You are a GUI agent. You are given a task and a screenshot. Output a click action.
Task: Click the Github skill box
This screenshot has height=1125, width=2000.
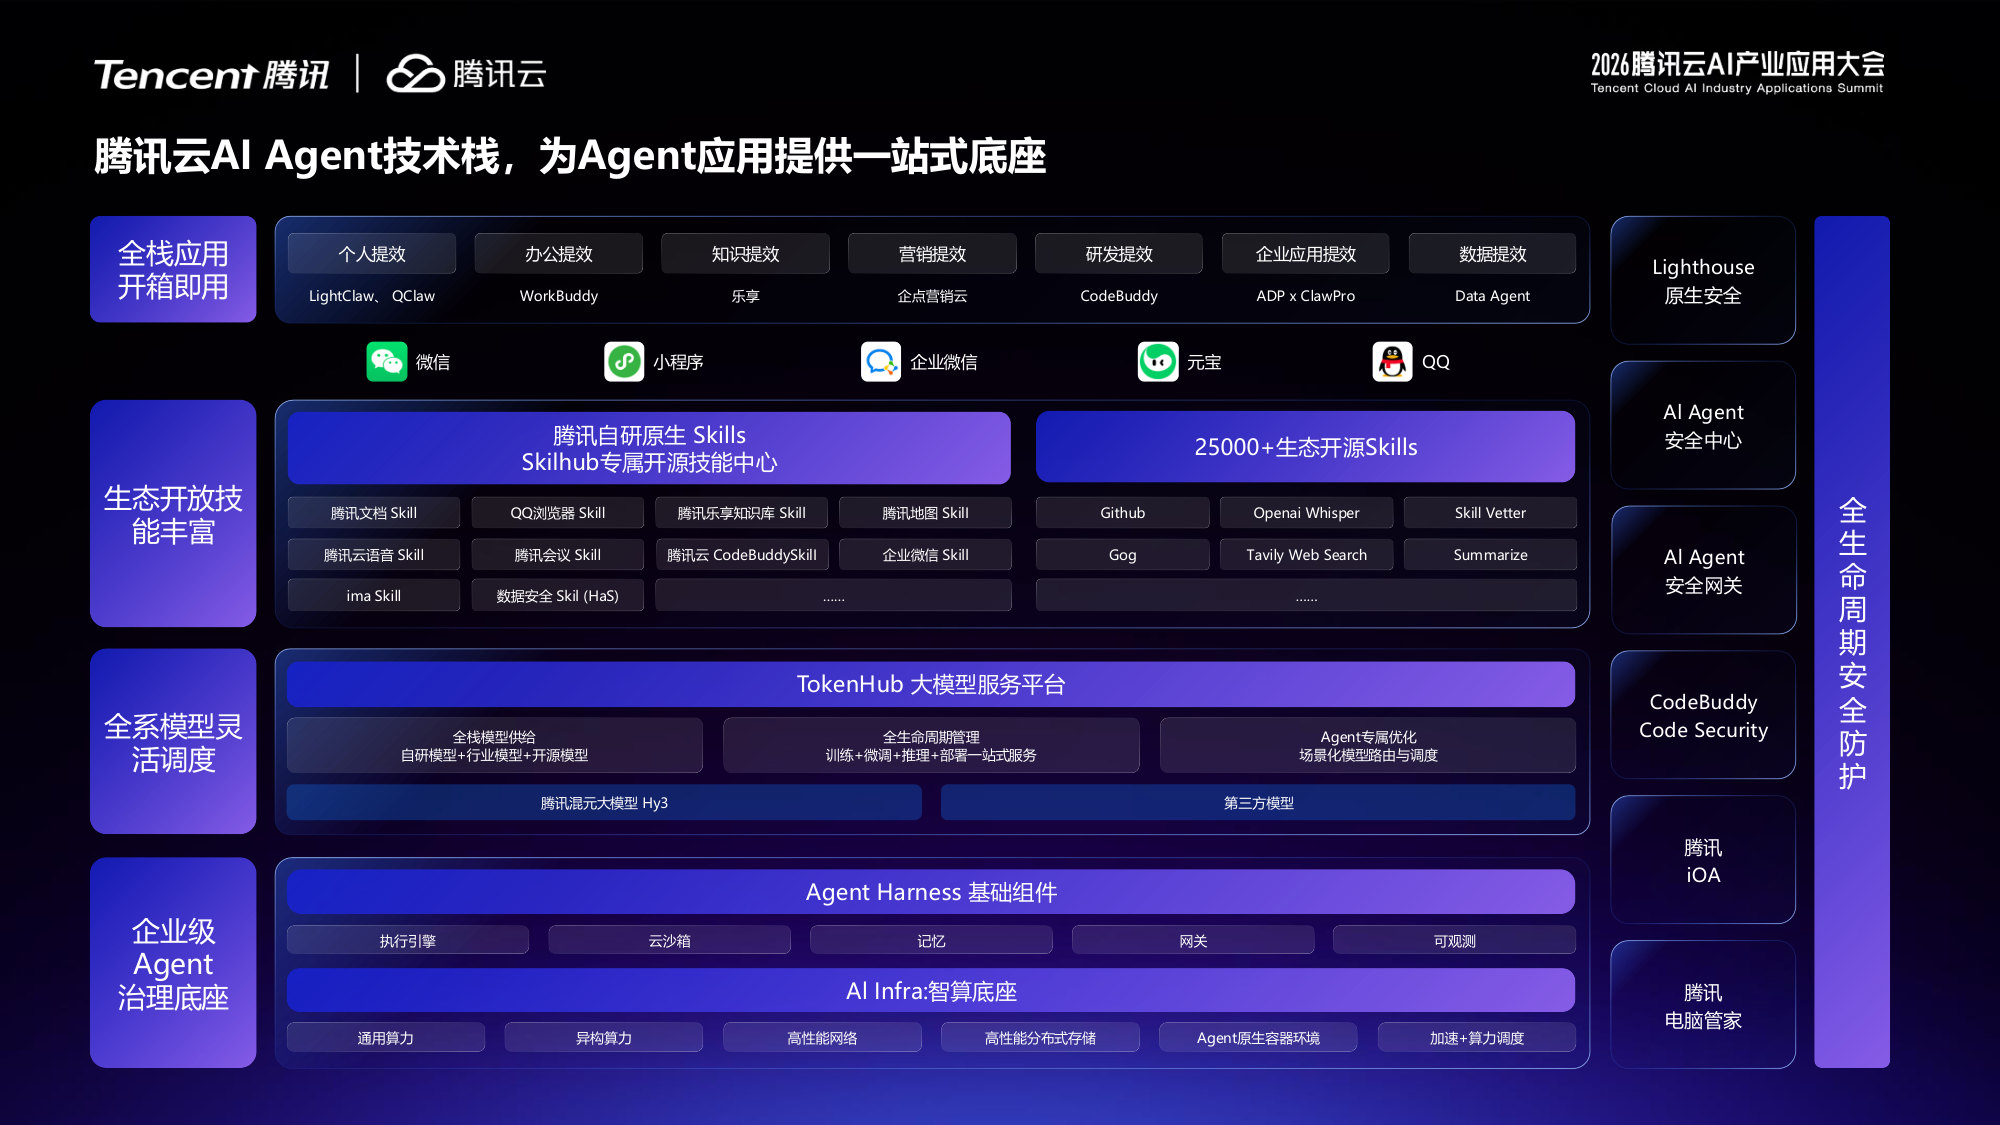pyautogui.click(x=1122, y=513)
